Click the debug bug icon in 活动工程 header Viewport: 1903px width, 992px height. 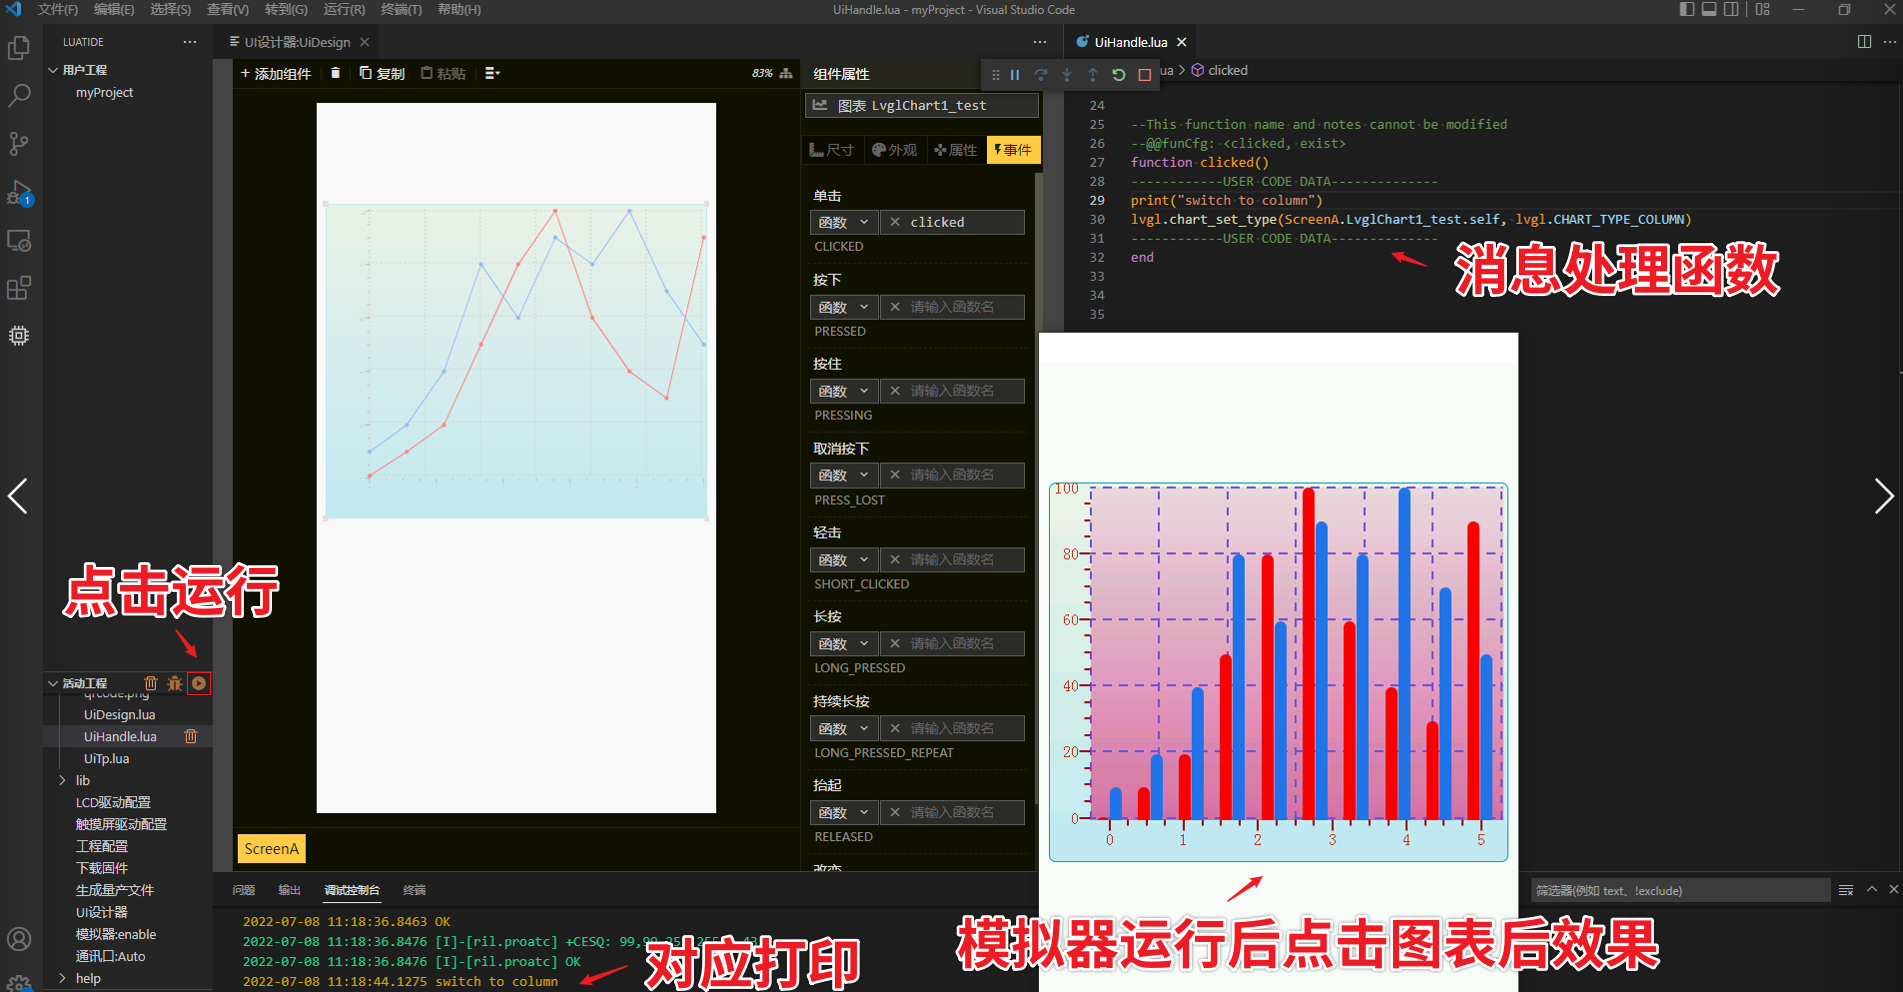pos(175,683)
